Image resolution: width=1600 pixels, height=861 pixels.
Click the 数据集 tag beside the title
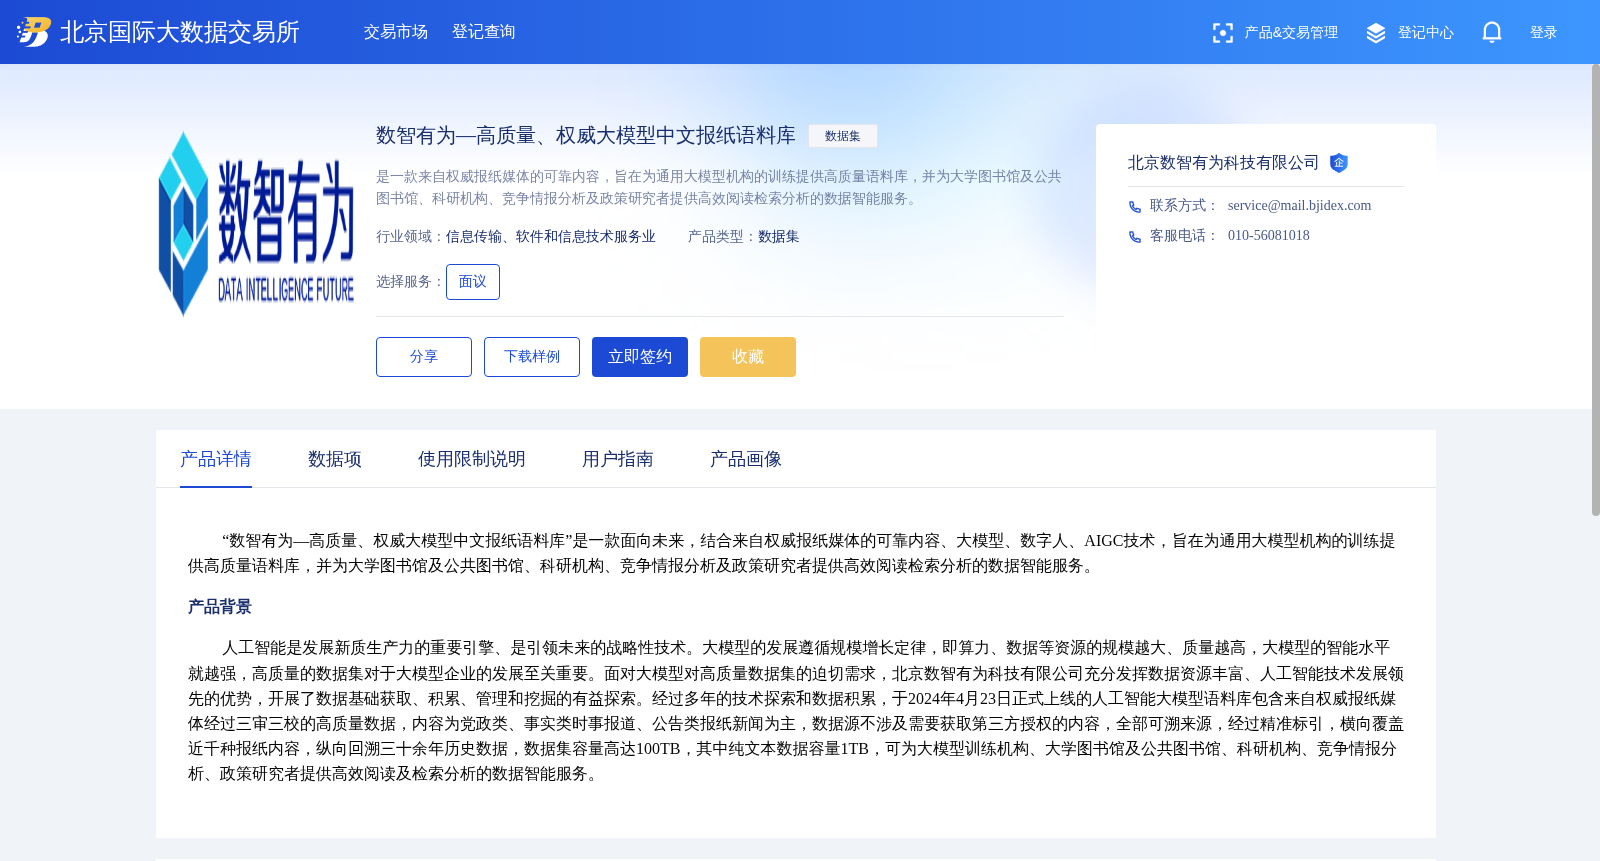(843, 136)
